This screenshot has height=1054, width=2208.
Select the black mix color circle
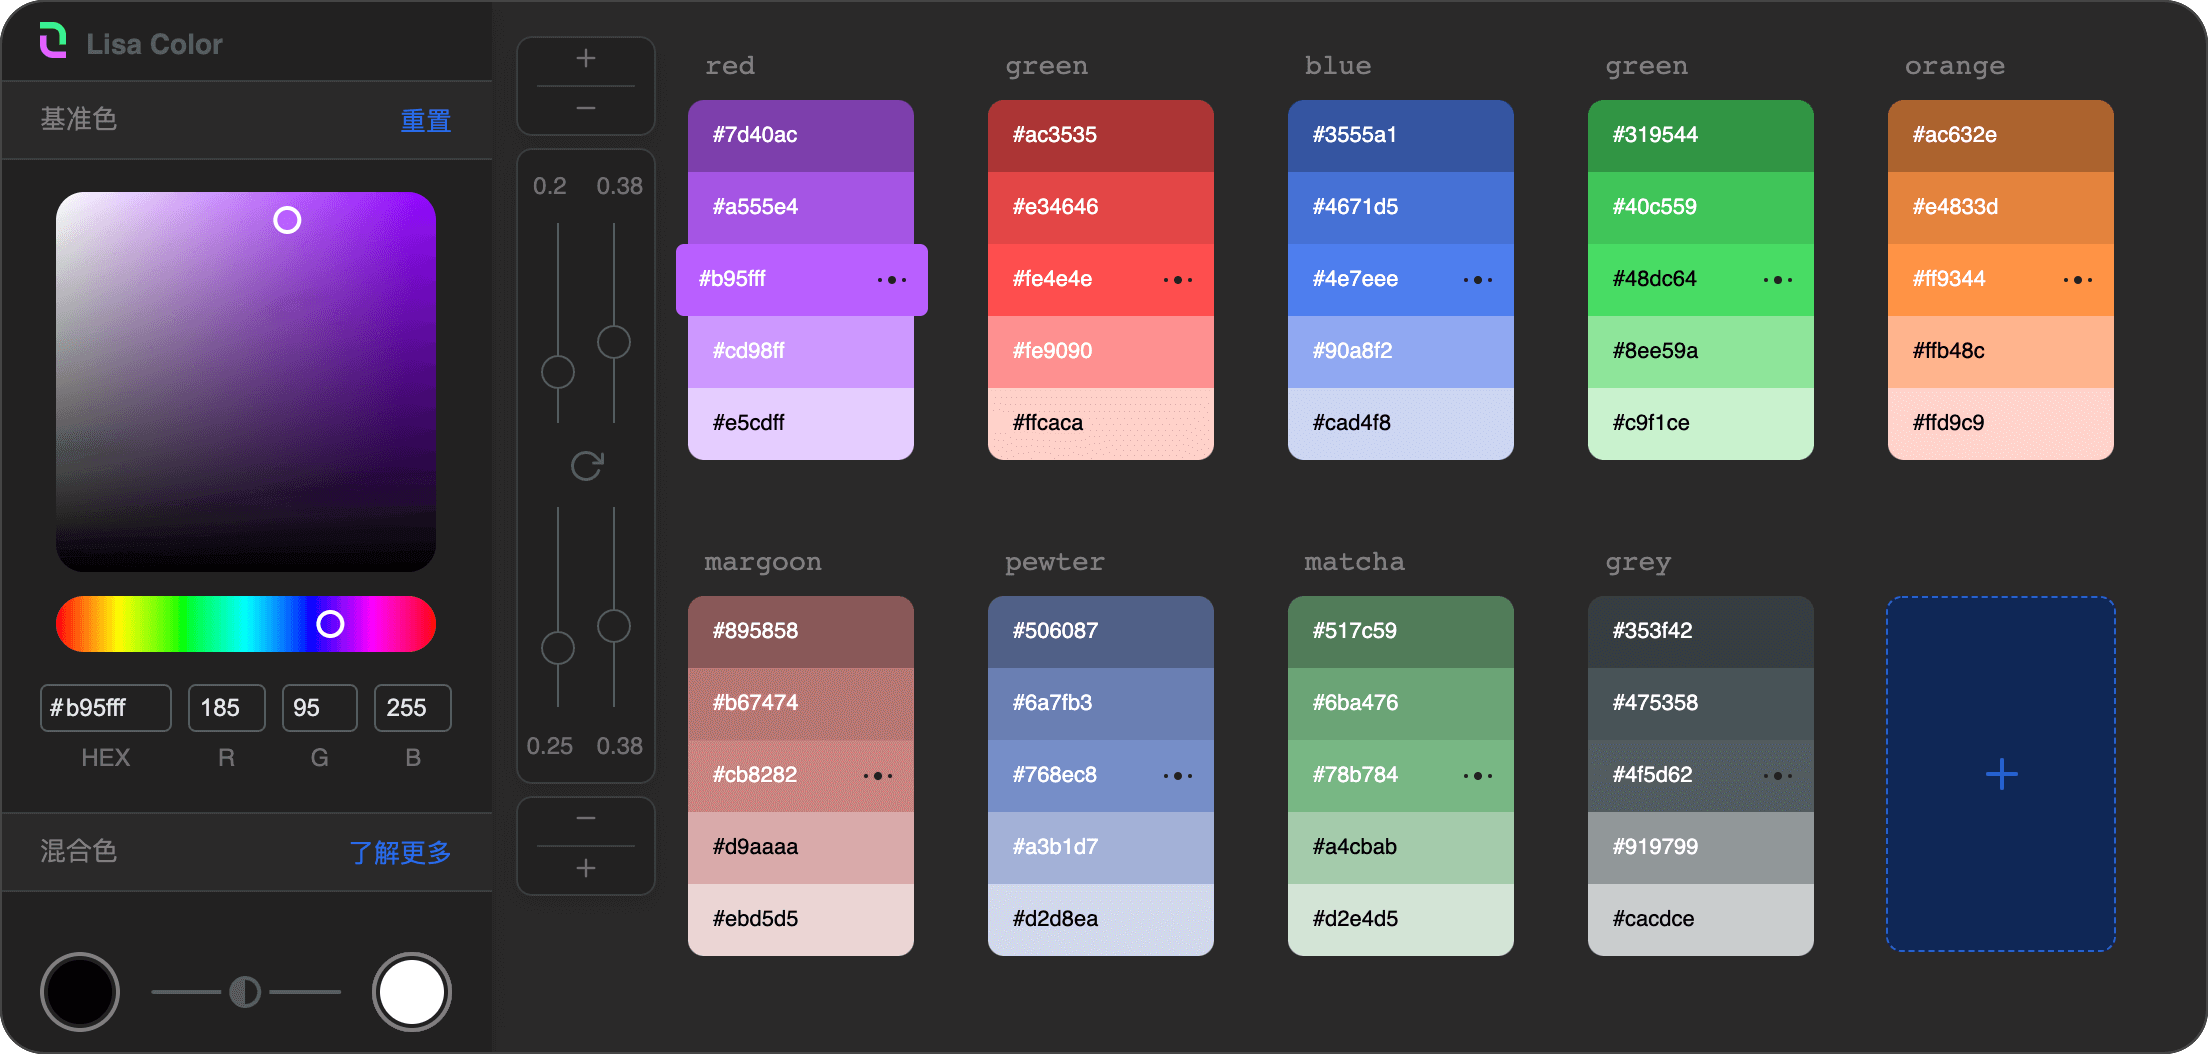pyautogui.click(x=80, y=992)
